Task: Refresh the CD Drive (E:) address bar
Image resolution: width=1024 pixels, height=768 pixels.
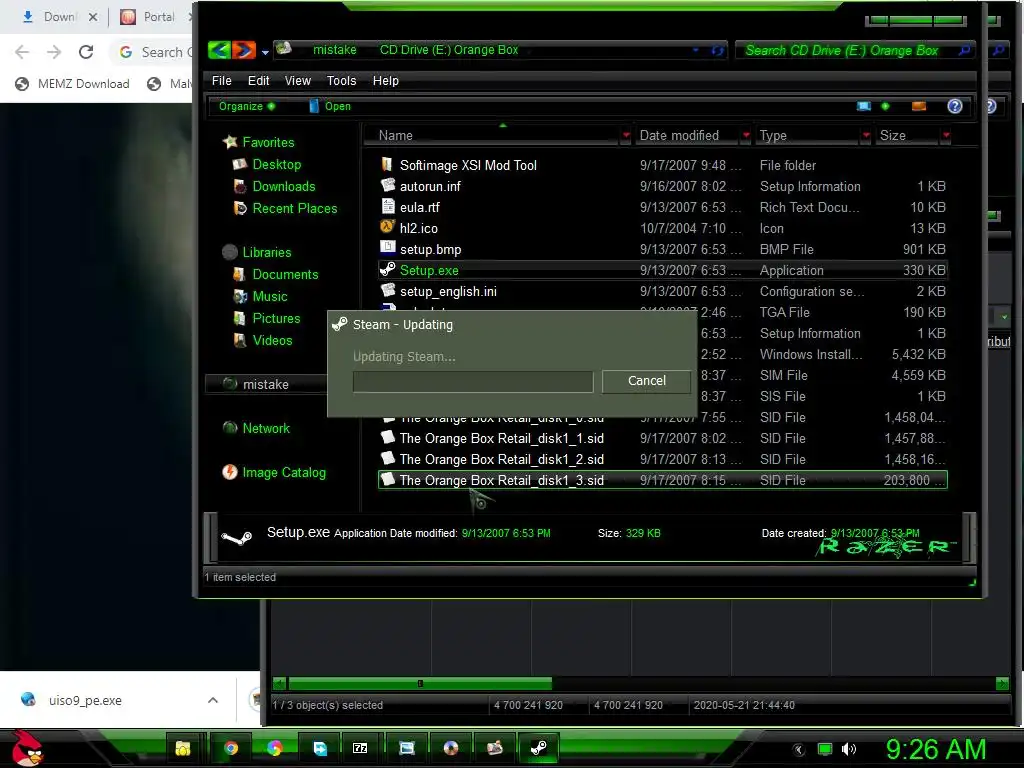Action: pyautogui.click(x=717, y=50)
